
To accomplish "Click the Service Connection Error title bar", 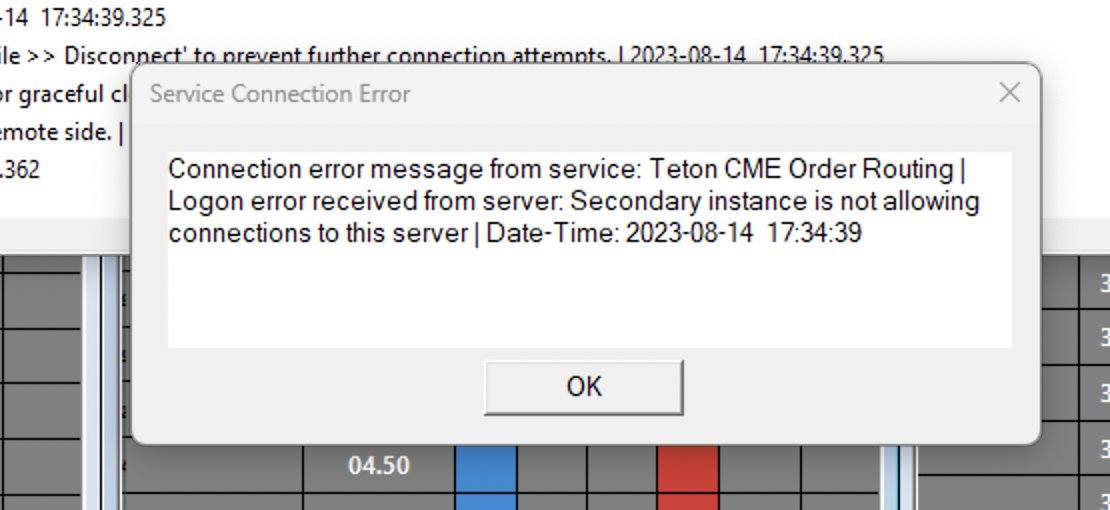I will point(500,94).
